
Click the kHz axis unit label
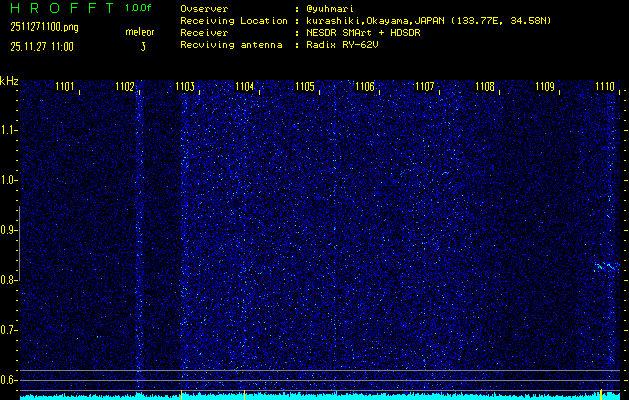(9, 81)
